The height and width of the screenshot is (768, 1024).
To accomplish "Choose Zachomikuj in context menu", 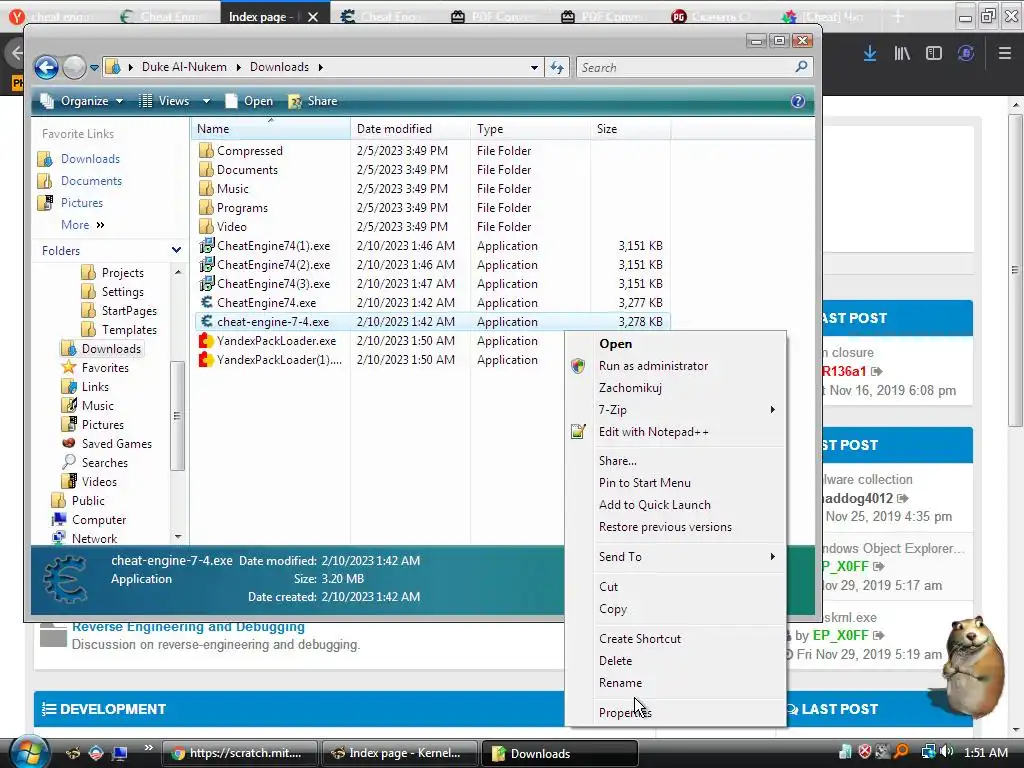I will [675, 388].
